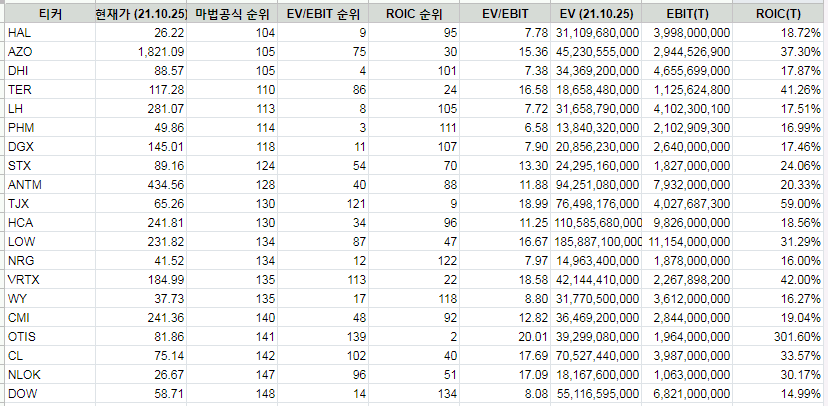Select AZO price cell 1,821.09
The height and width of the screenshot is (406, 828).
[141, 52]
